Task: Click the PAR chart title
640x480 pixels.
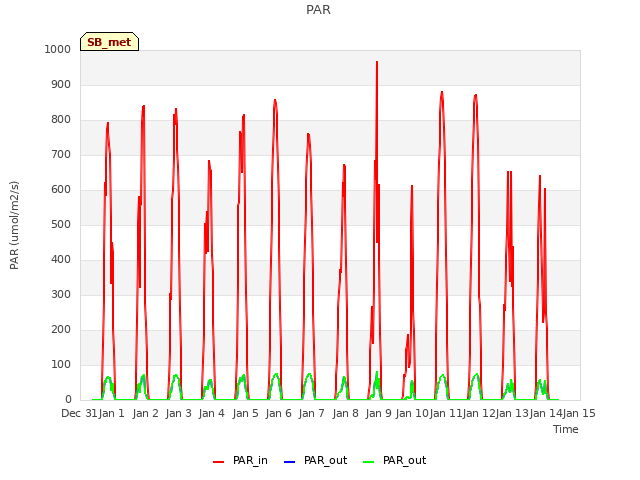Action: 318,10
